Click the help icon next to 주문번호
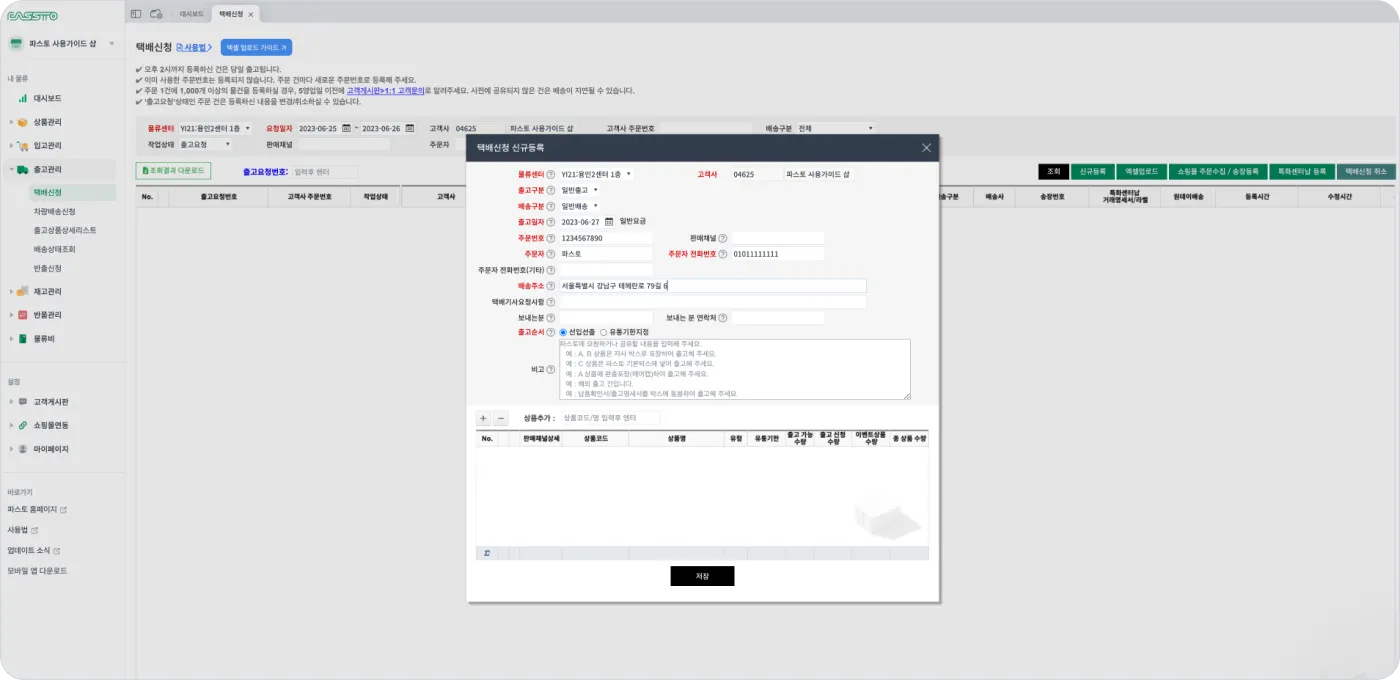This screenshot has height=680, width=1400. click(550, 238)
